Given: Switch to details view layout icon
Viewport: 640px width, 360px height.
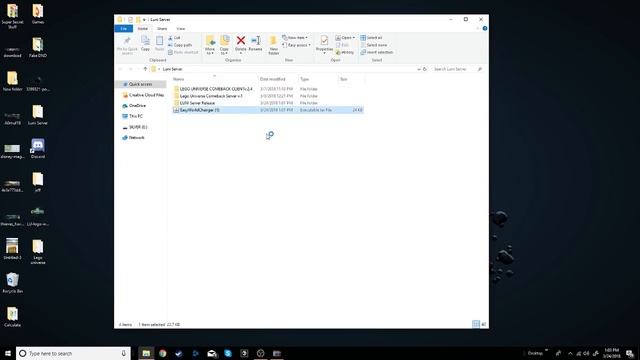Looking at the screenshot, I should click(476, 324).
